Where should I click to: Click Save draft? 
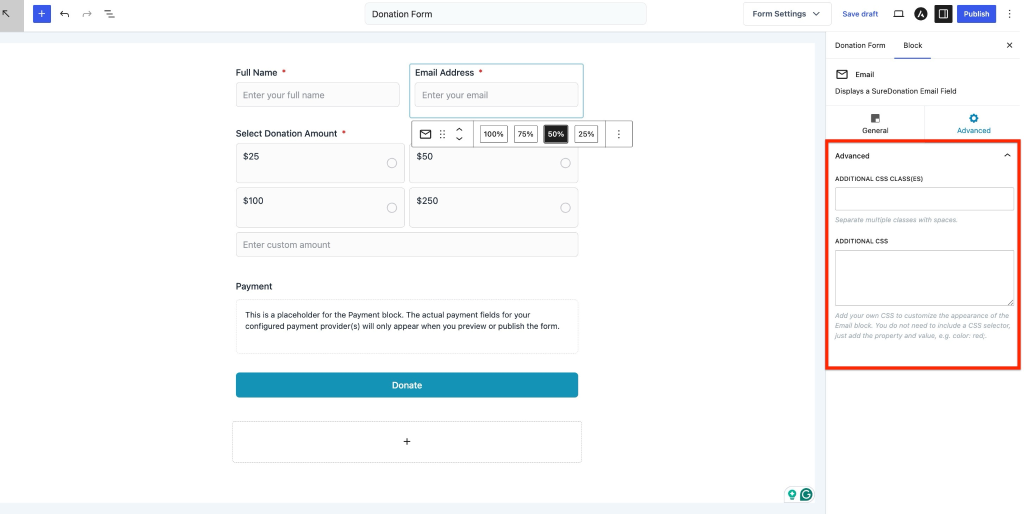click(860, 14)
